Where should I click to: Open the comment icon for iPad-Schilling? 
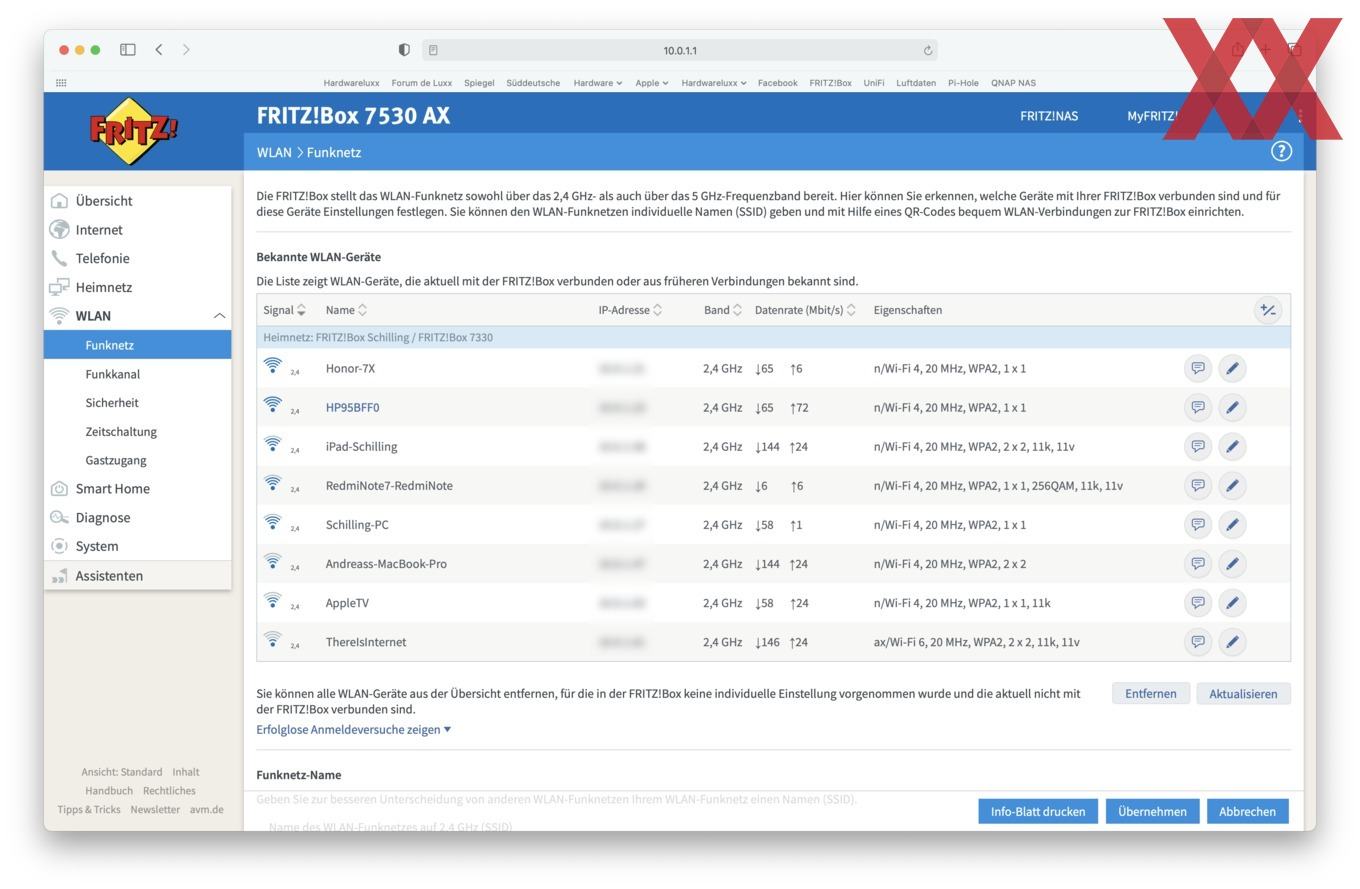point(1197,446)
